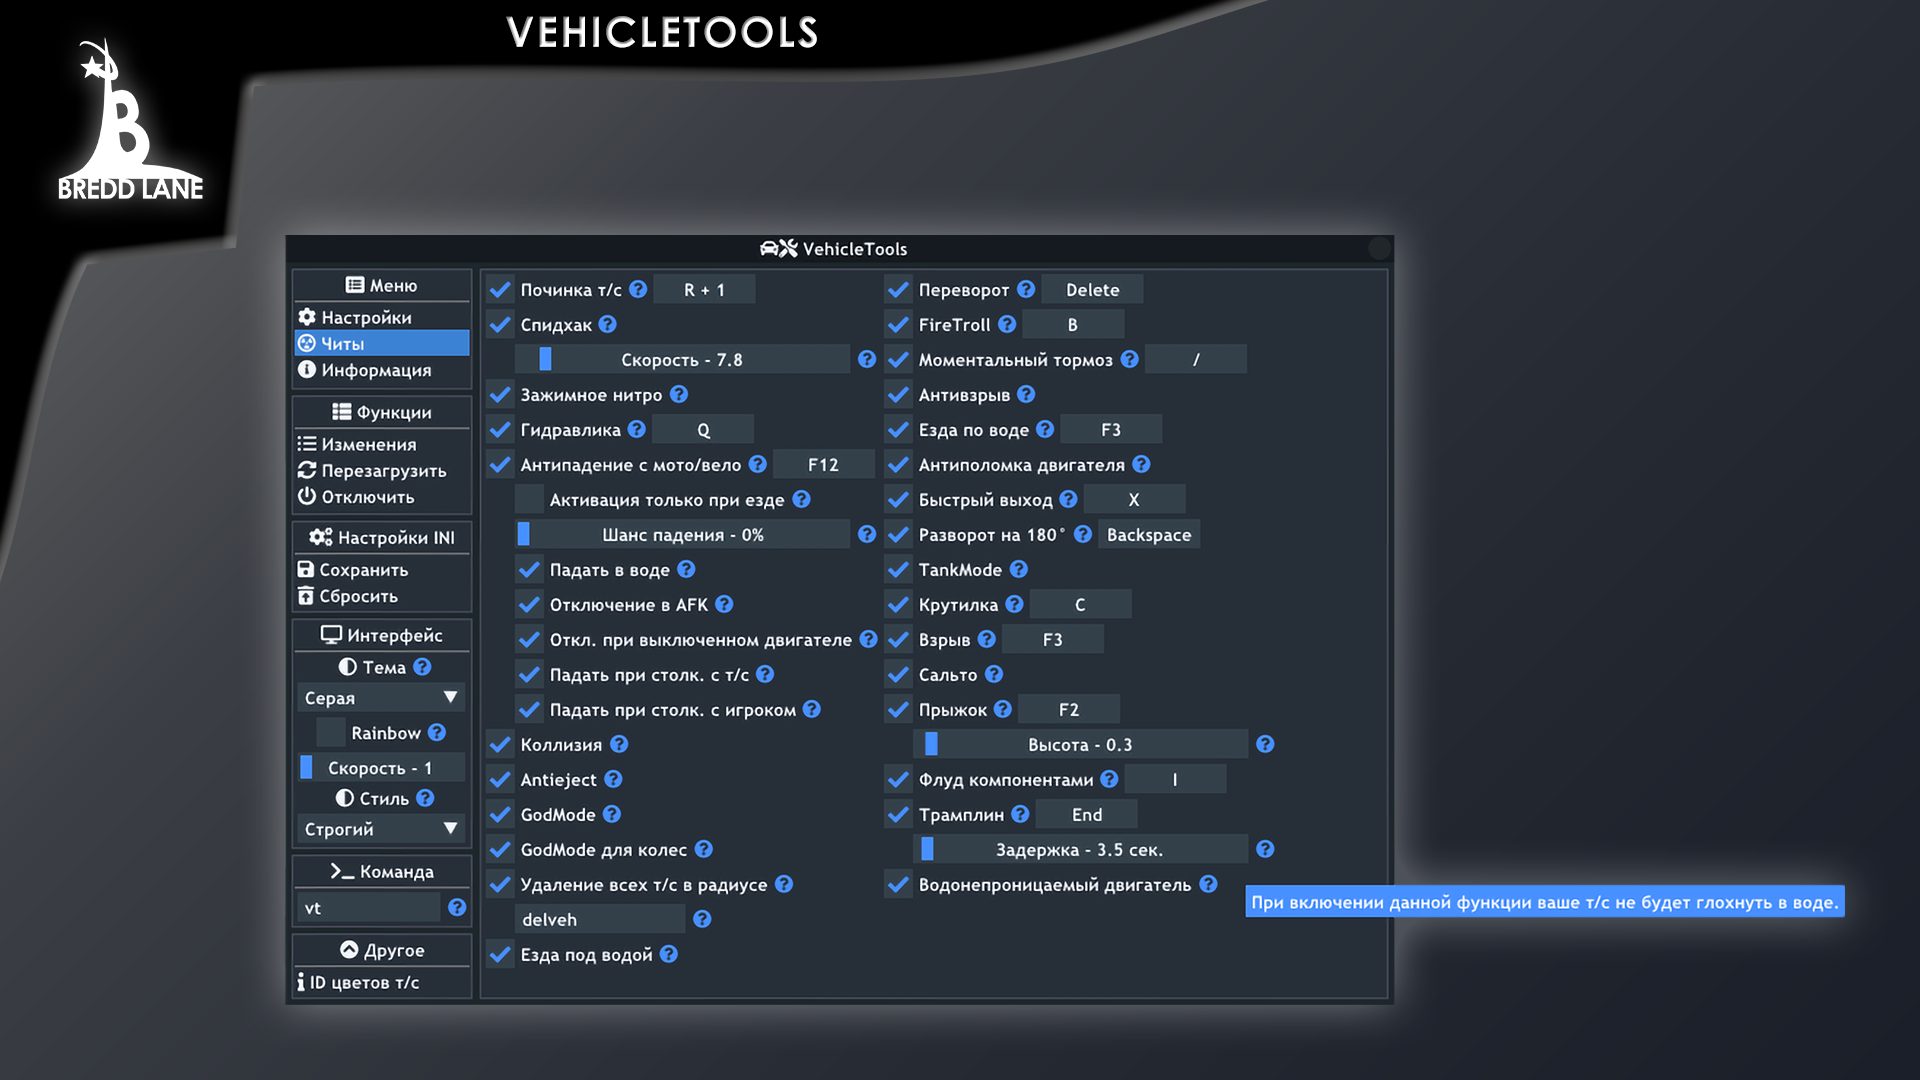Click the help icon beside the Скорость 7.8 slider

click(x=867, y=360)
